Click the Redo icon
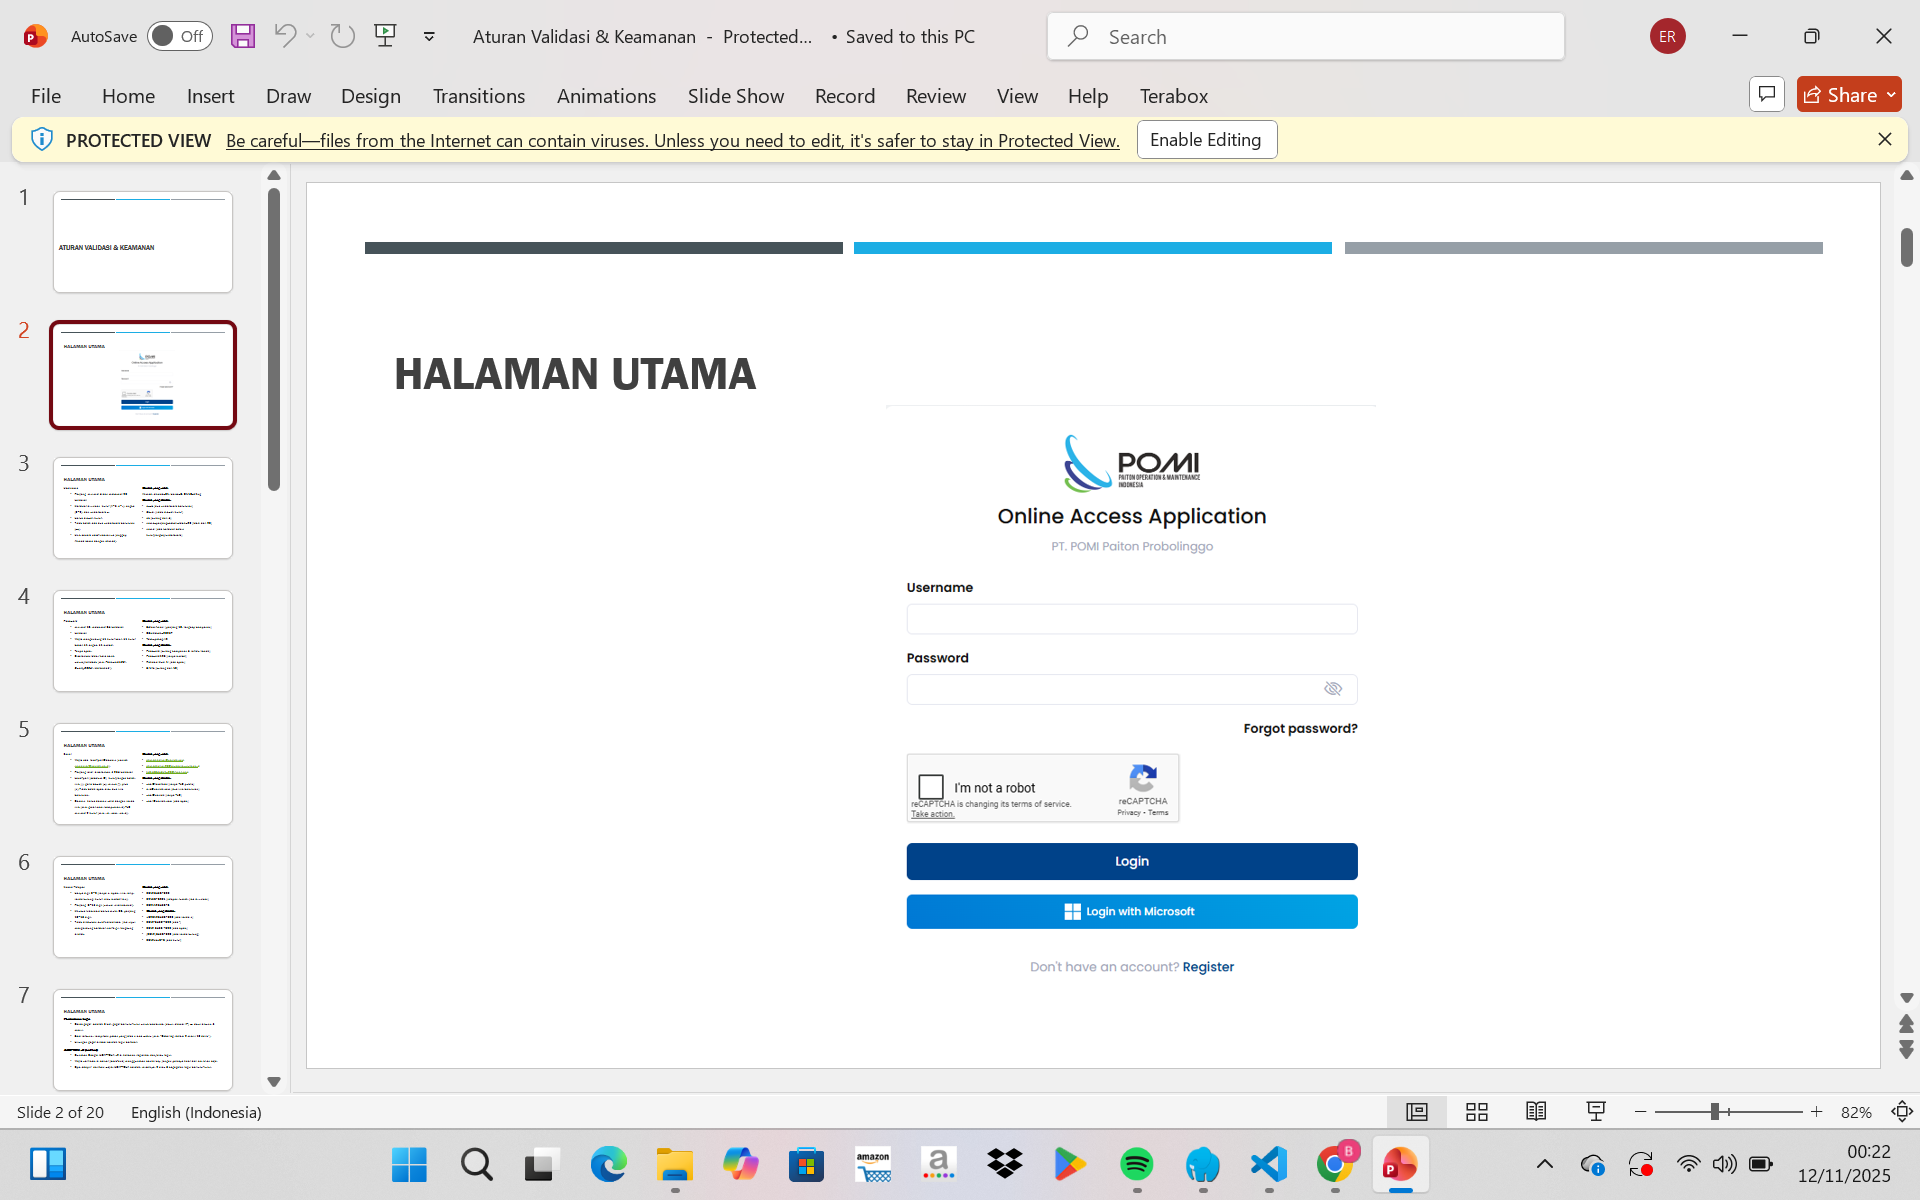Viewport: 1920px width, 1200px height. (343, 36)
